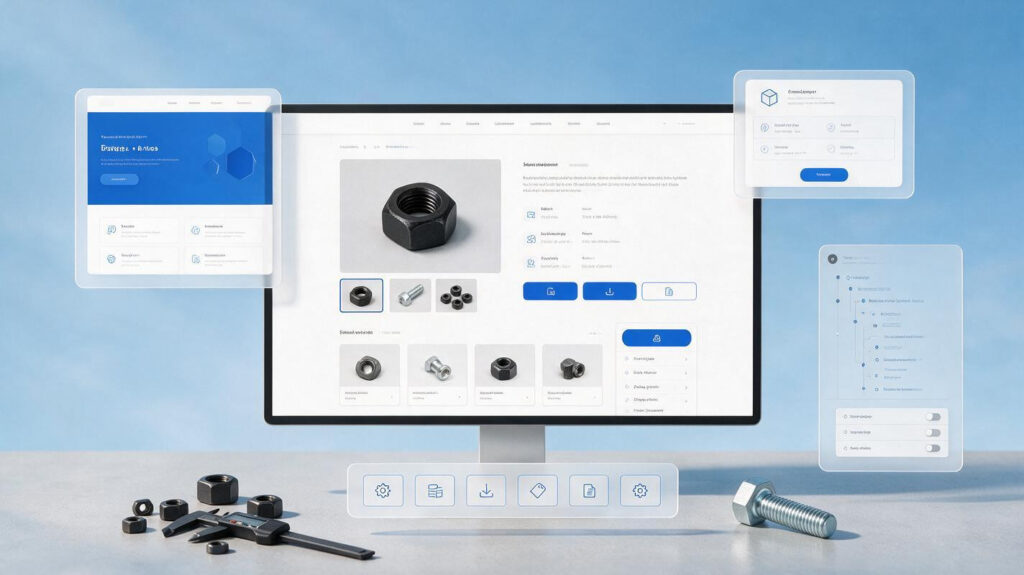Toggle the top switch in the right tree panel
This screenshot has width=1024, height=575.
point(933,416)
